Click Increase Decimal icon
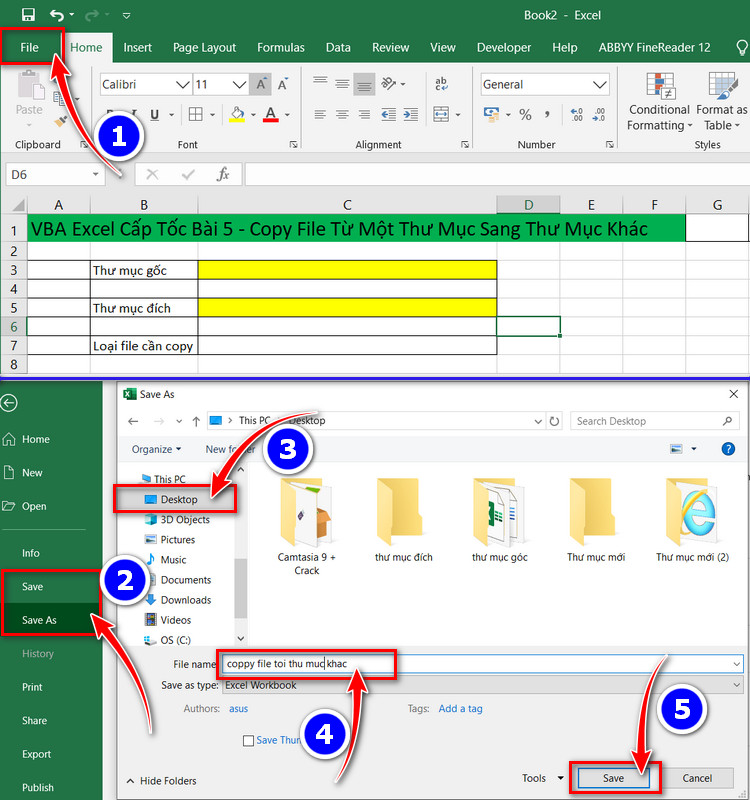 tap(577, 114)
